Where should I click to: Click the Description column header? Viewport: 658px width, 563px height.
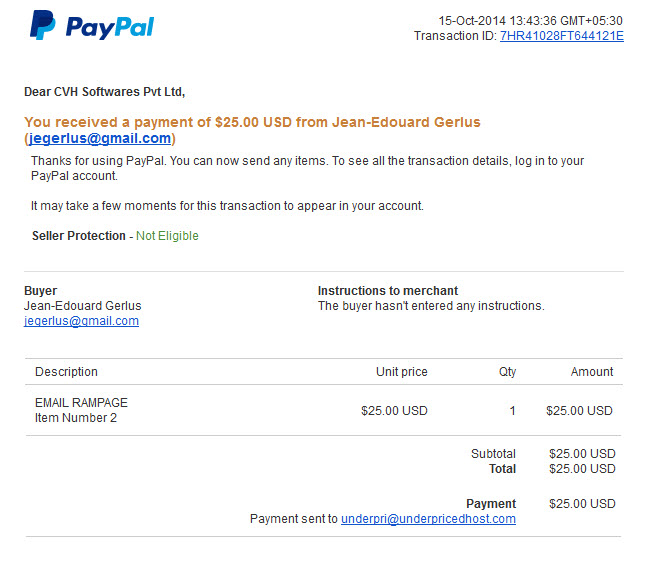click(66, 372)
